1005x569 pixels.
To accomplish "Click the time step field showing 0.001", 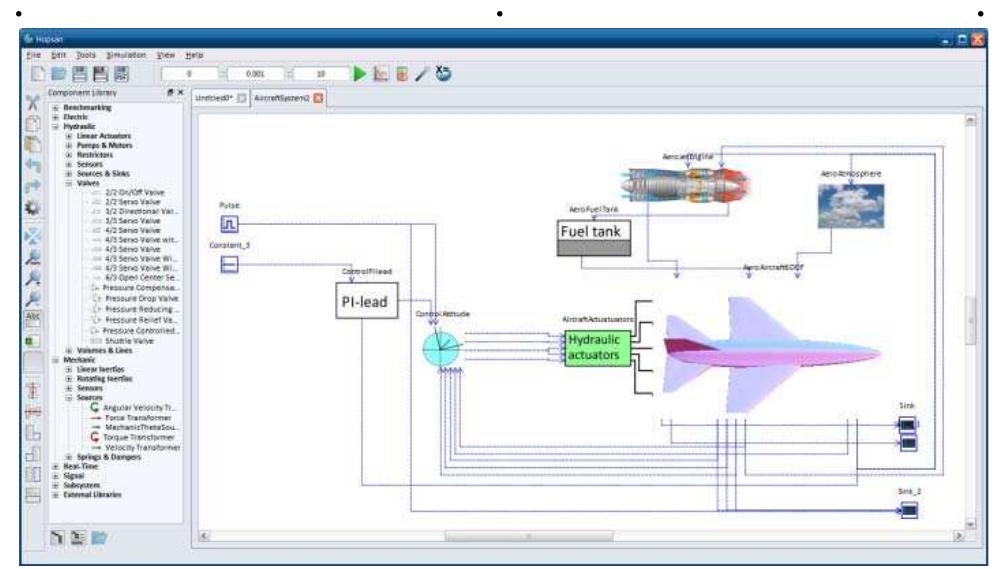I will (x=255, y=74).
